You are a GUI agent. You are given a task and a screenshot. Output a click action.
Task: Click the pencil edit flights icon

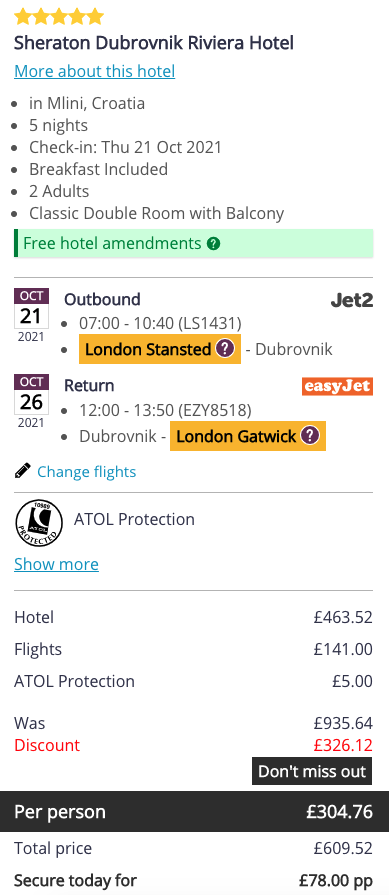pyautogui.click(x=22, y=471)
